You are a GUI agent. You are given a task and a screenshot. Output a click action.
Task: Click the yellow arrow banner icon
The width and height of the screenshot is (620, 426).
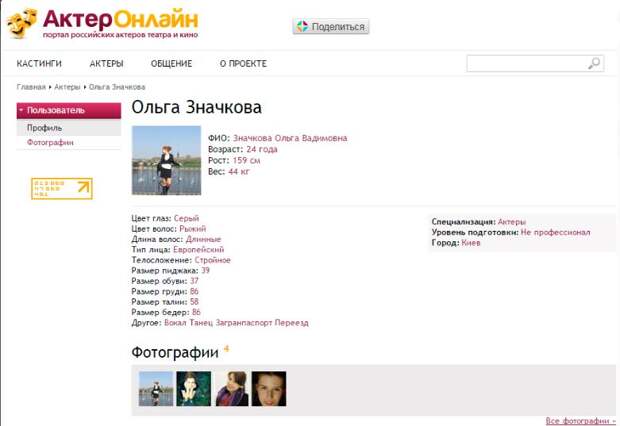tap(62, 188)
